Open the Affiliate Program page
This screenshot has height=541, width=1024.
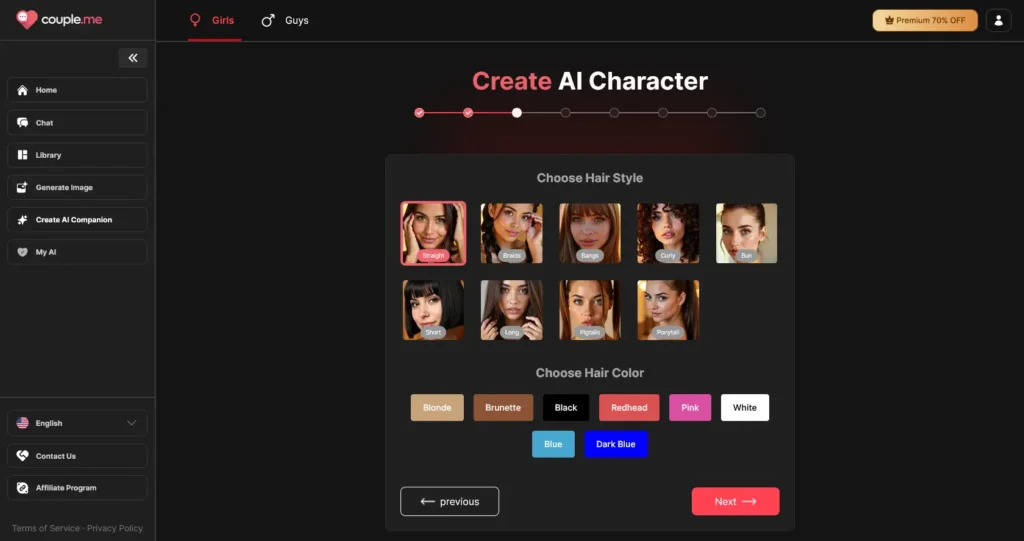pos(77,488)
